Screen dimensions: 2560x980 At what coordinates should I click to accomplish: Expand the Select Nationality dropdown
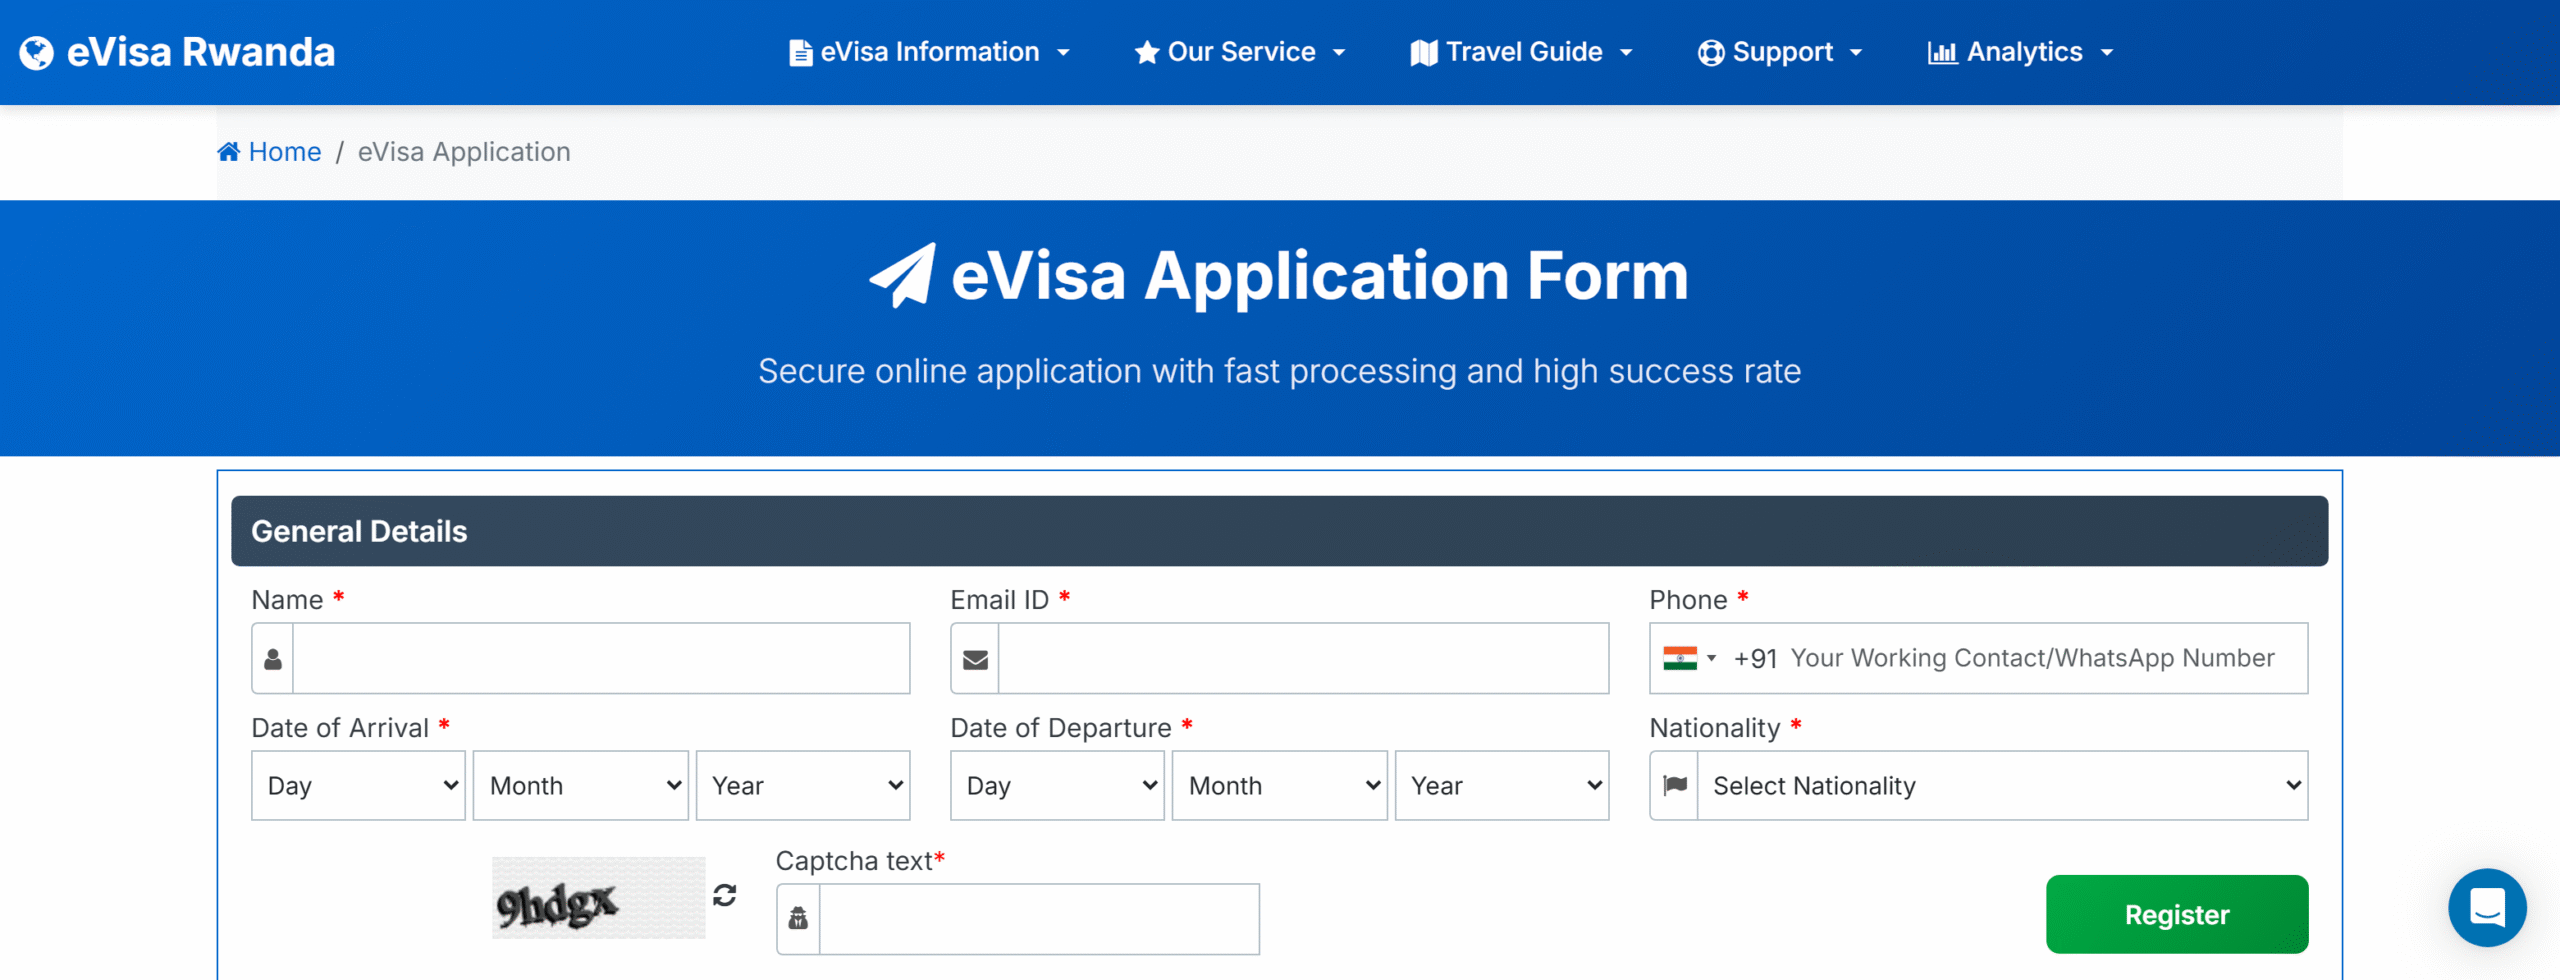point(2002,786)
